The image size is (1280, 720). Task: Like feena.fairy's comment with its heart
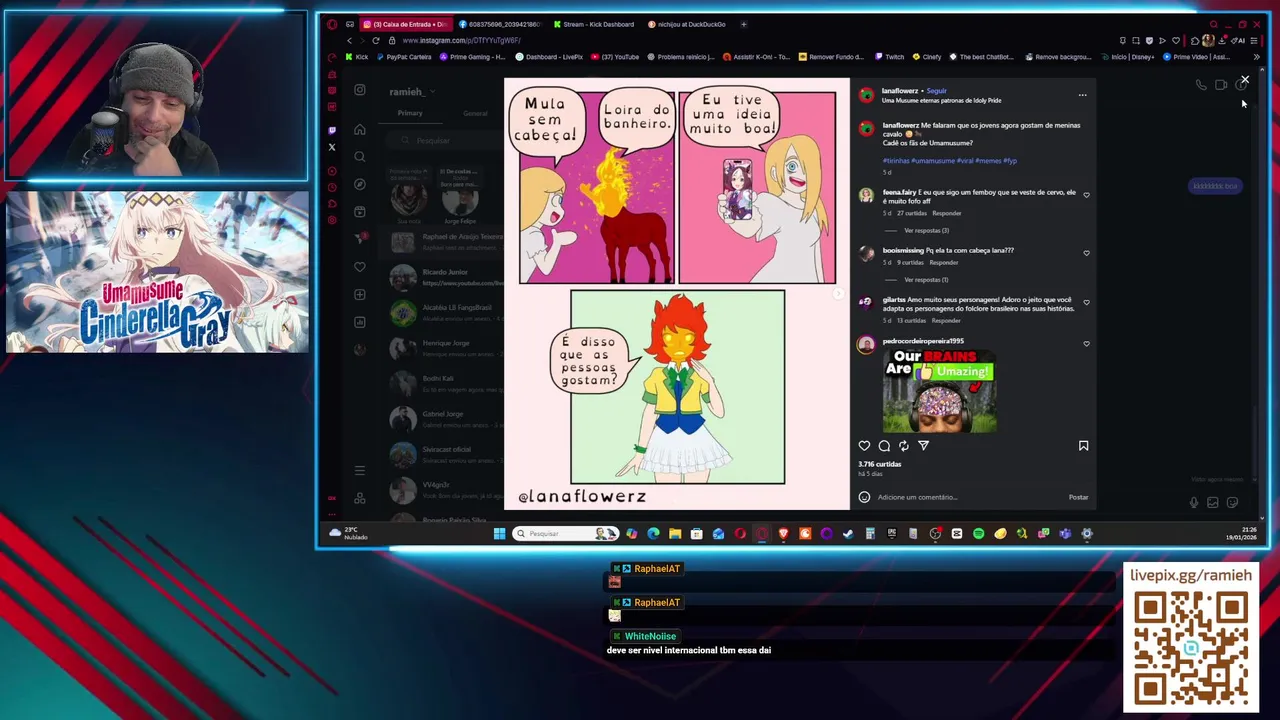pyautogui.click(x=1086, y=196)
